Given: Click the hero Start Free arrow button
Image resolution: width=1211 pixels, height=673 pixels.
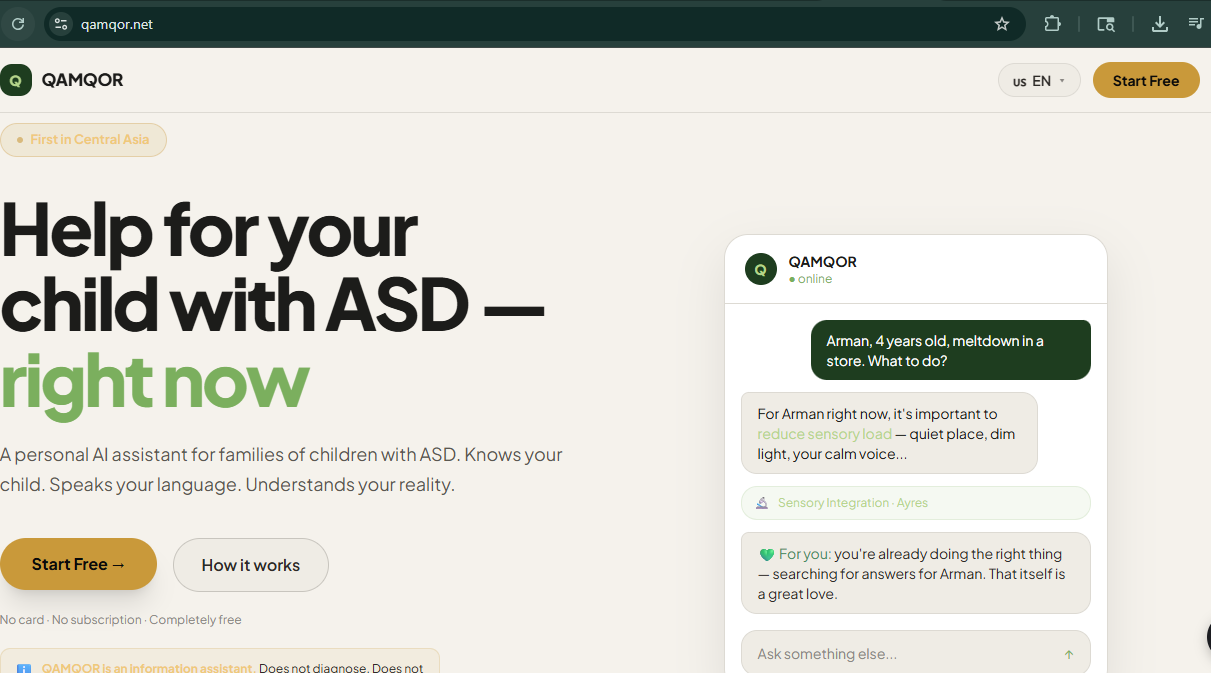Looking at the screenshot, I should pos(78,564).
